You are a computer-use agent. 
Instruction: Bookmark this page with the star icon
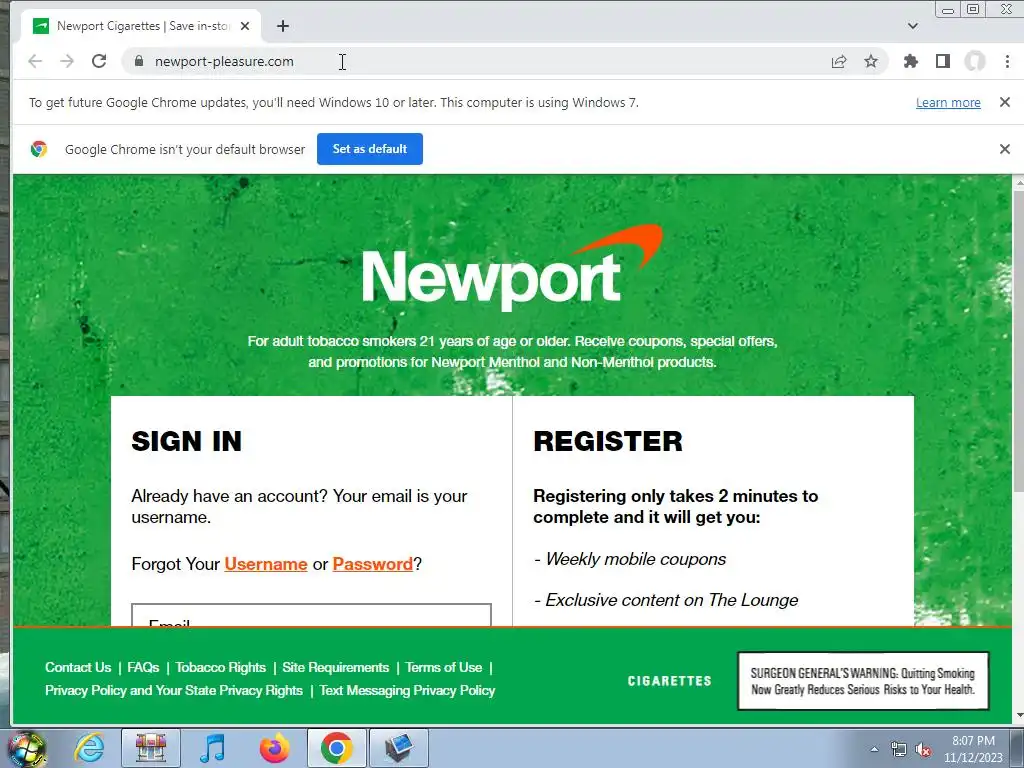(871, 61)
